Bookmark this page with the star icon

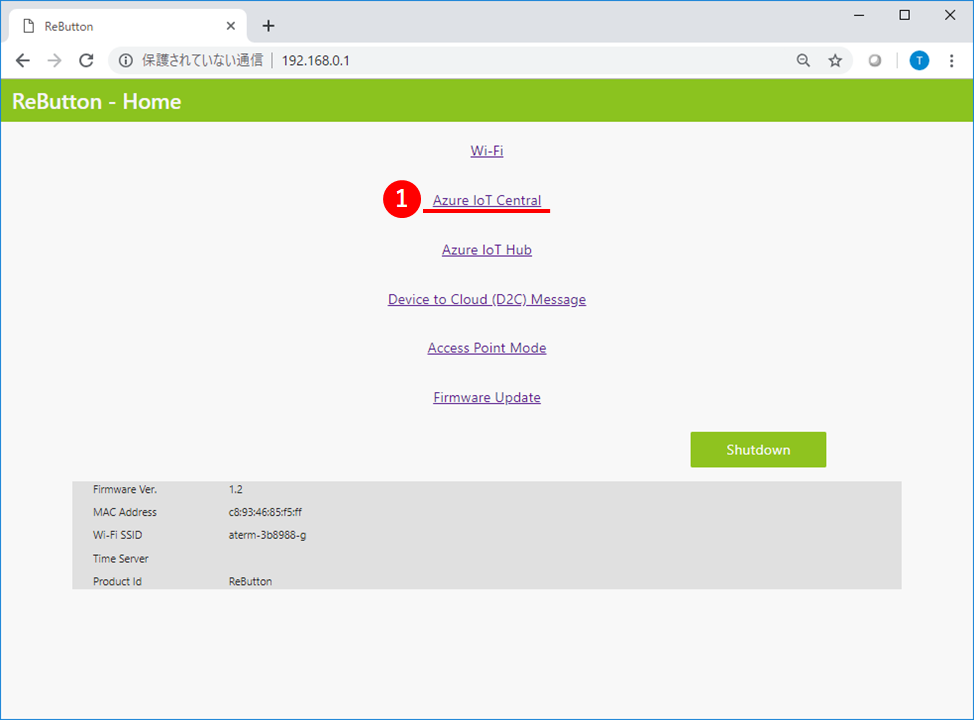[x=835, y=60]
